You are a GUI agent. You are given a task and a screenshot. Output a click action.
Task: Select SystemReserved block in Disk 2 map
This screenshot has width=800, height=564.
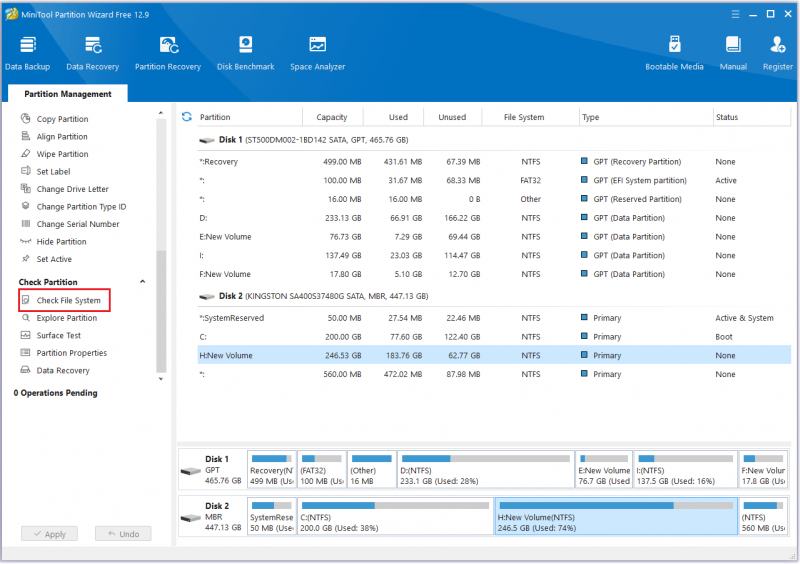[271, 516]
